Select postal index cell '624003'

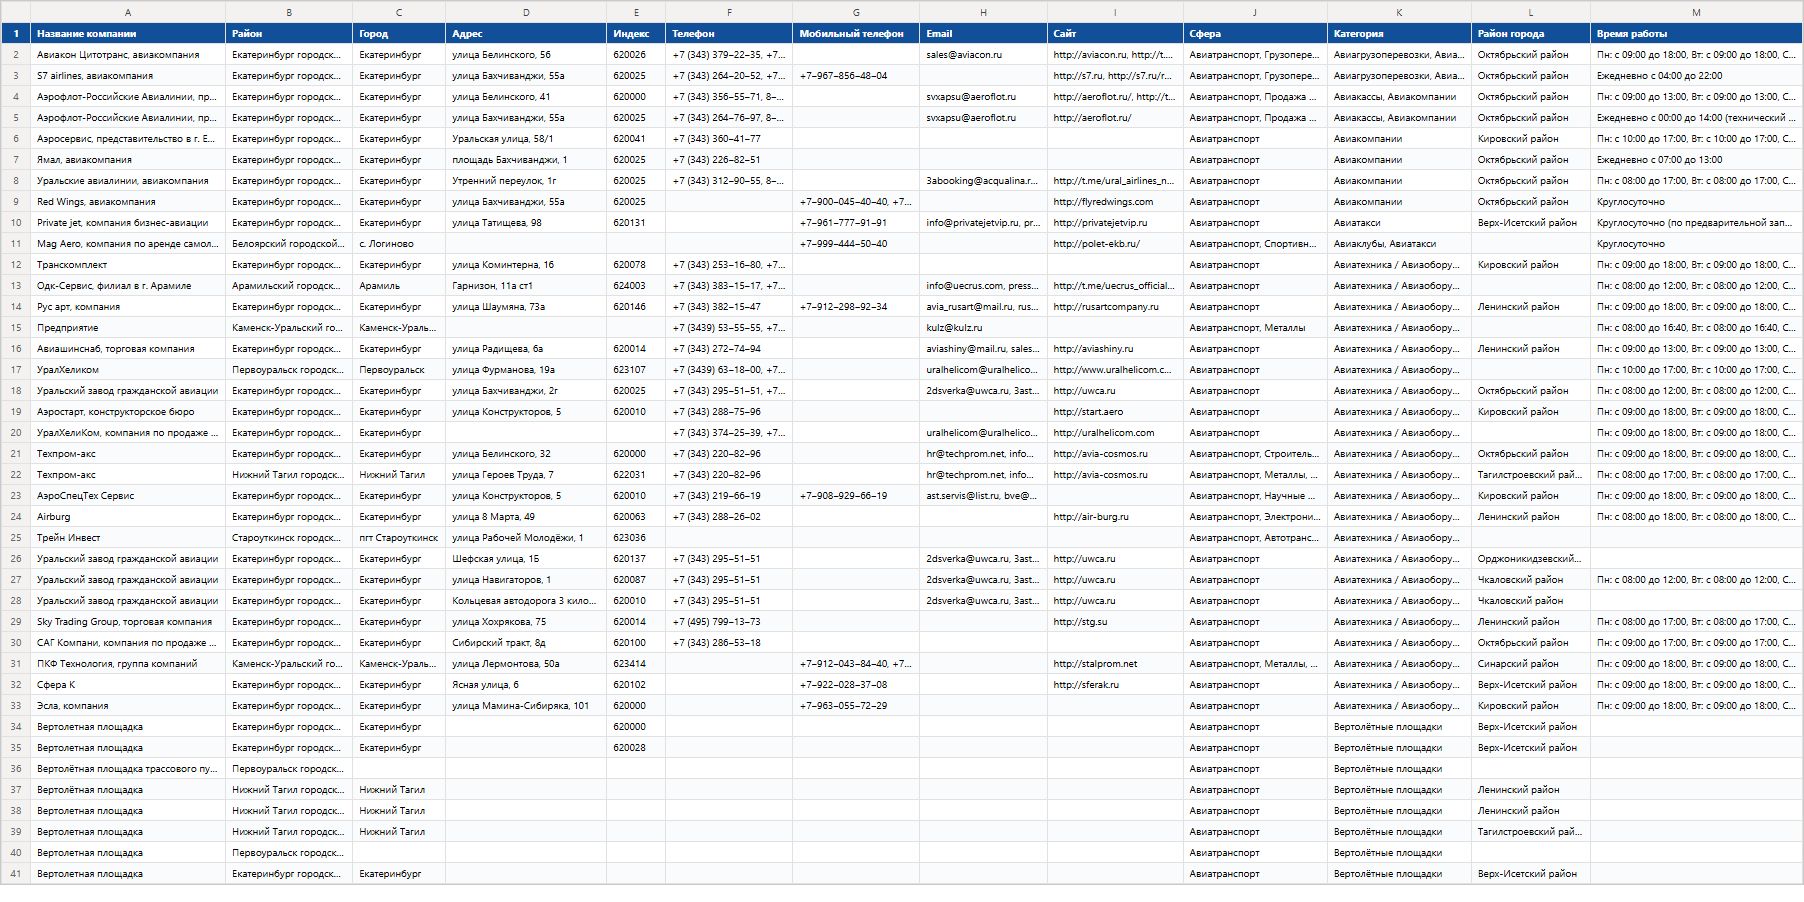pos(636,286)
